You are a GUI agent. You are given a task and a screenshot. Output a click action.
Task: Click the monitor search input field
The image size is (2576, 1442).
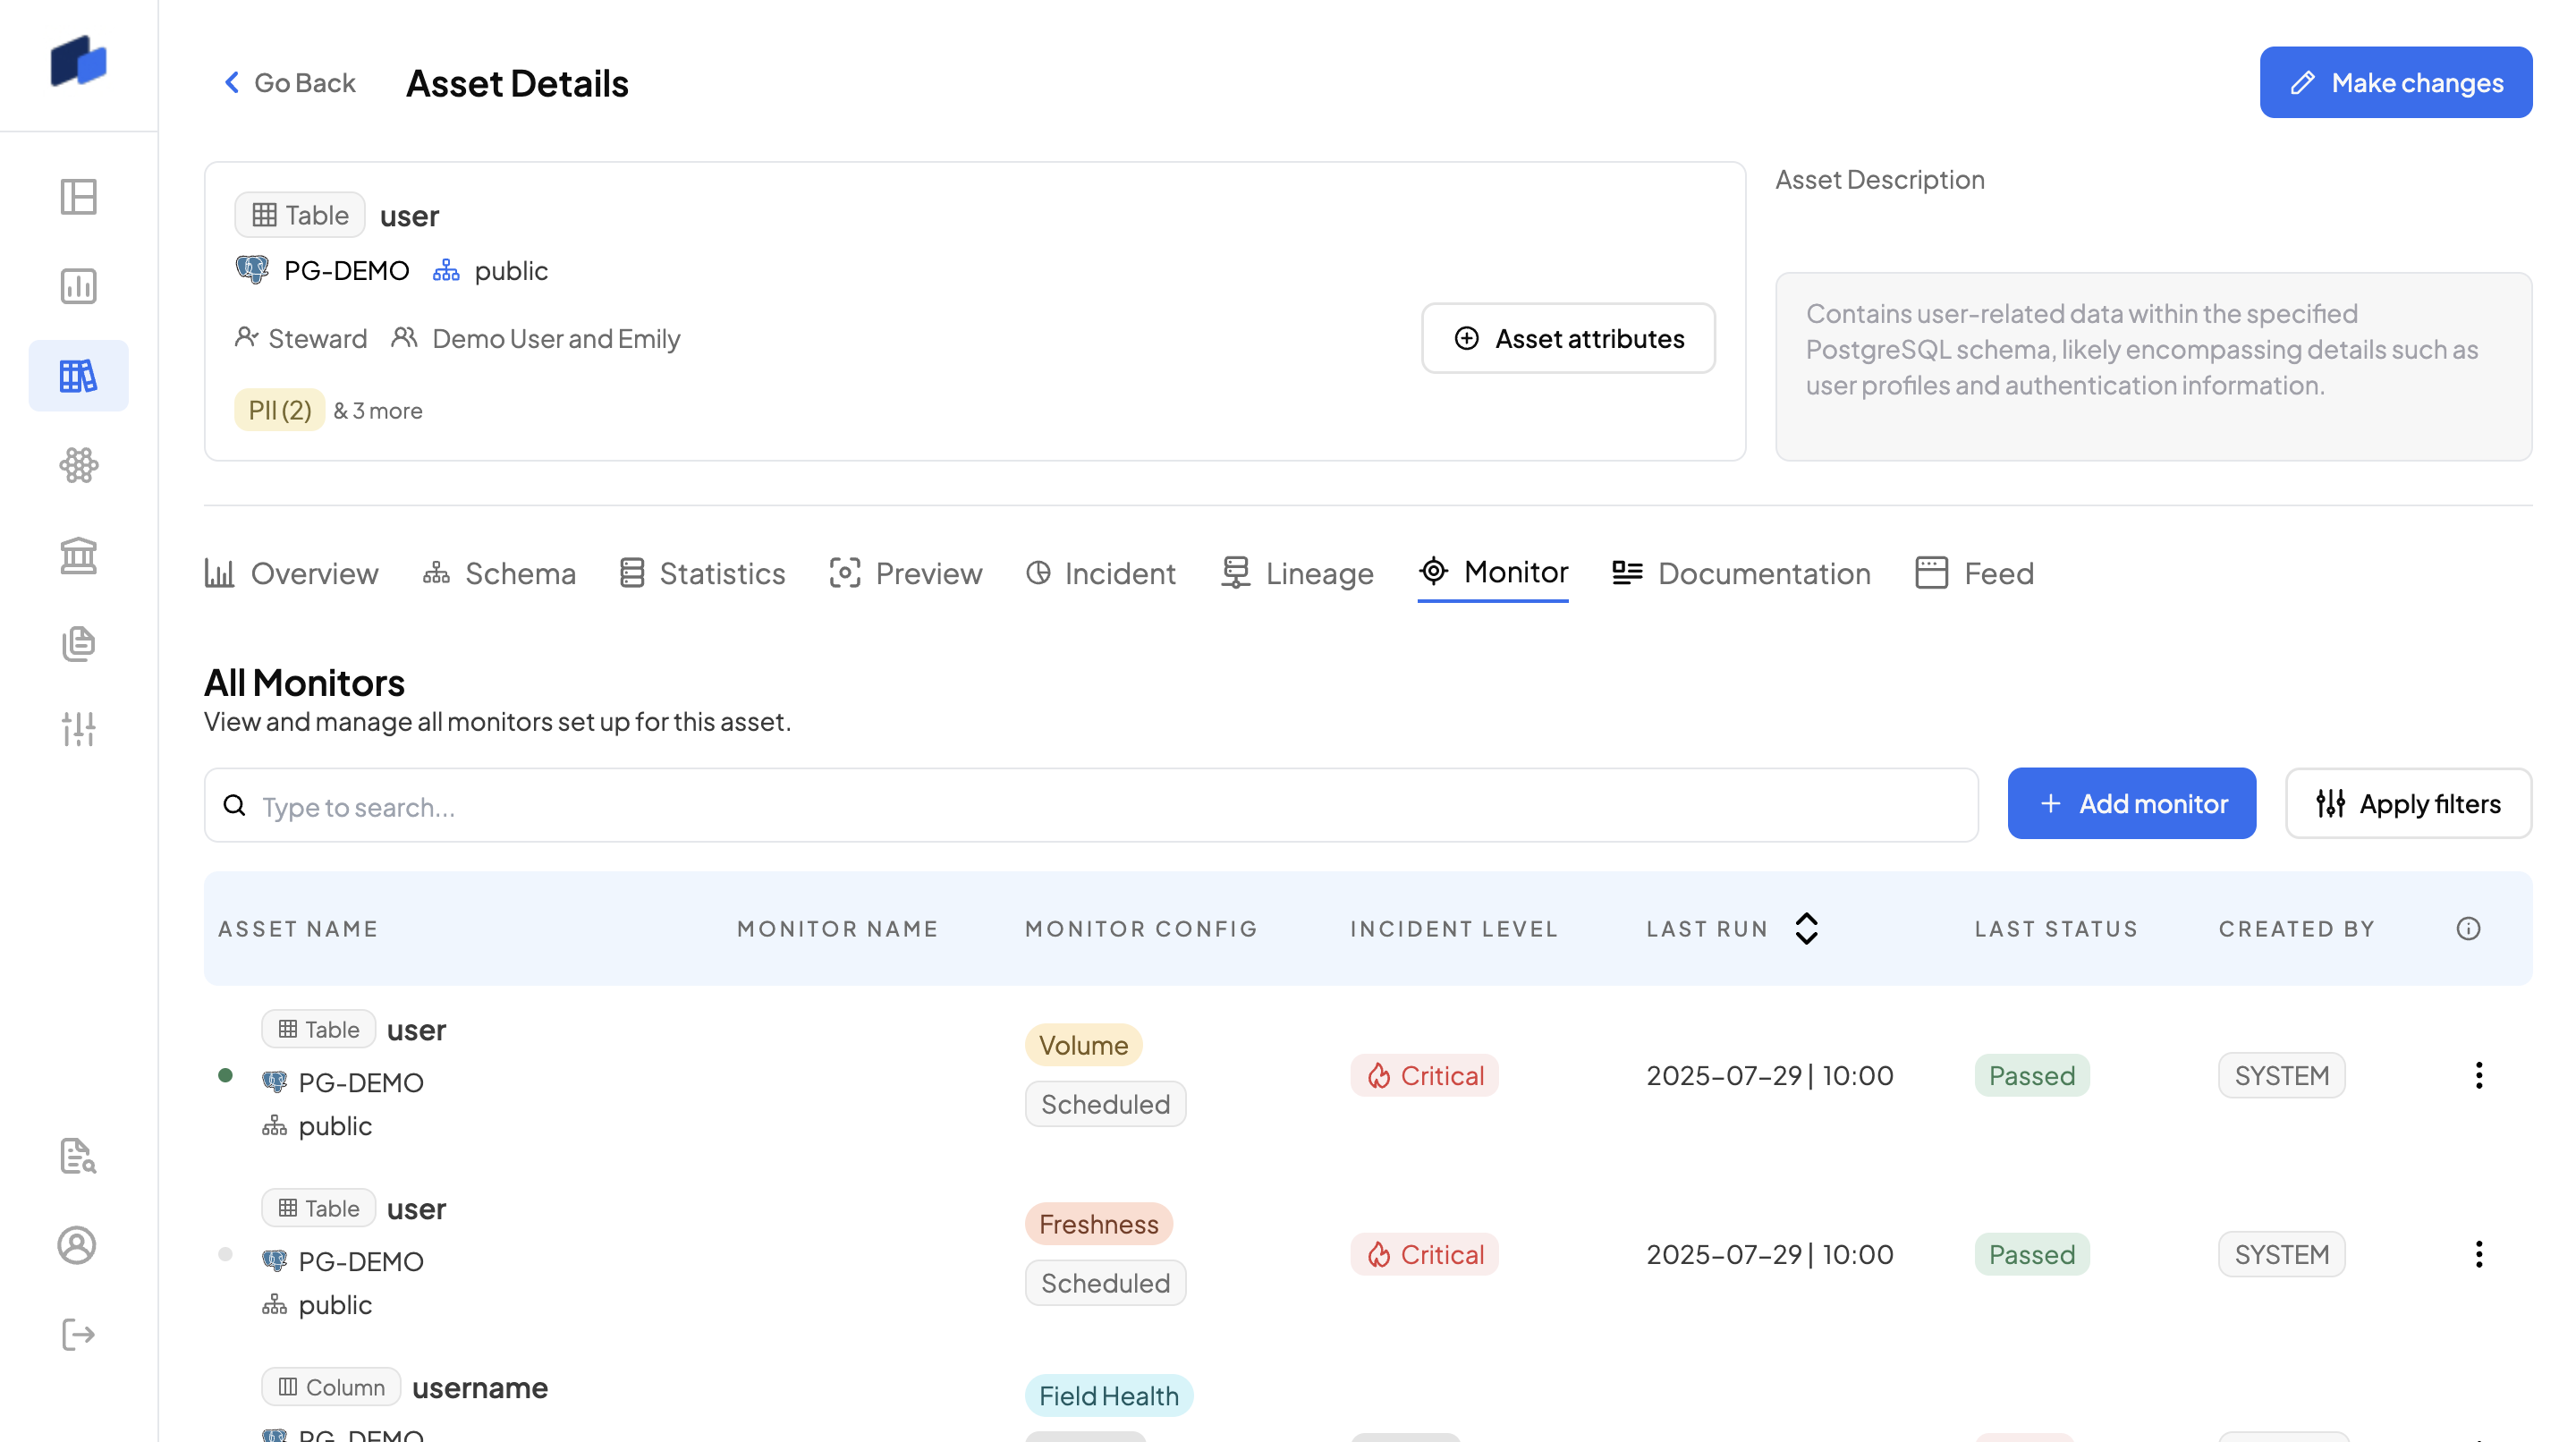(x=1090, y=805)
